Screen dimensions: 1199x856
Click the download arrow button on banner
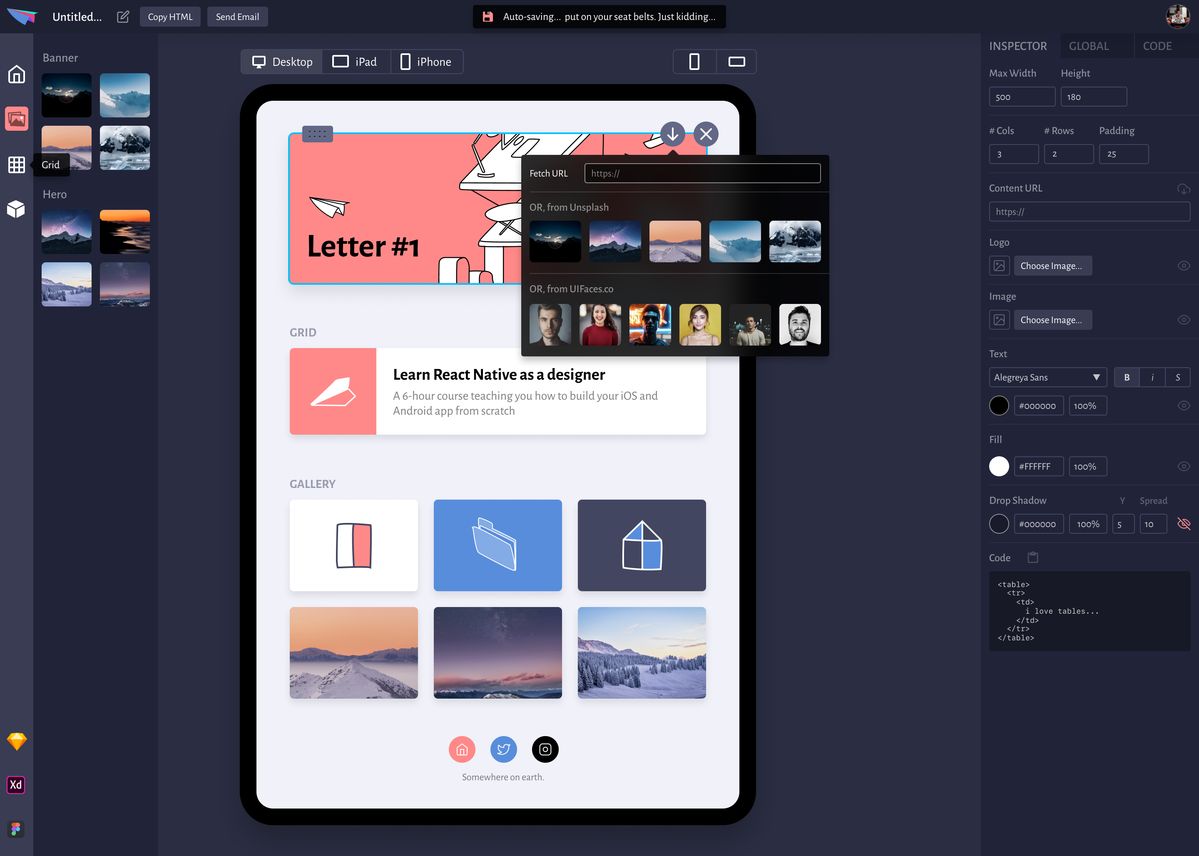point(673,134)
